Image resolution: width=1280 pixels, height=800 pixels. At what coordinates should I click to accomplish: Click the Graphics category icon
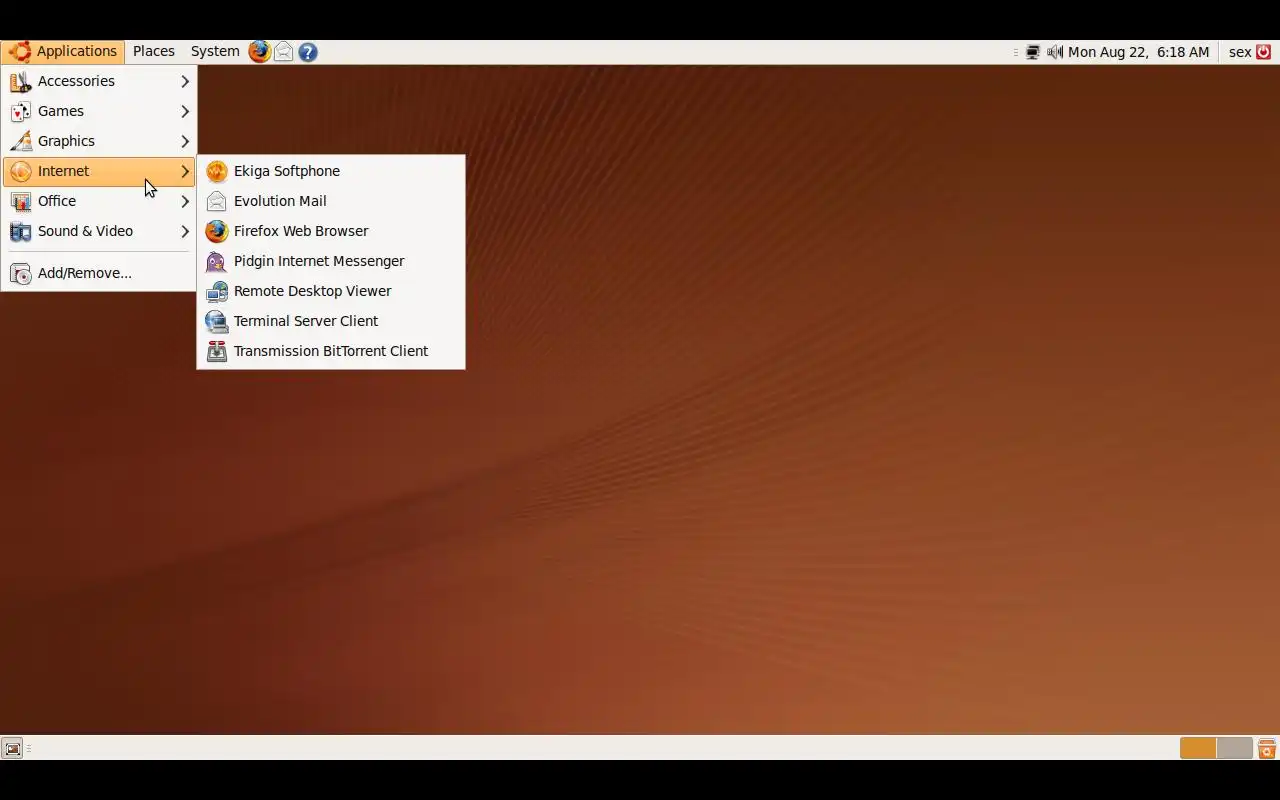pos(21,141)
